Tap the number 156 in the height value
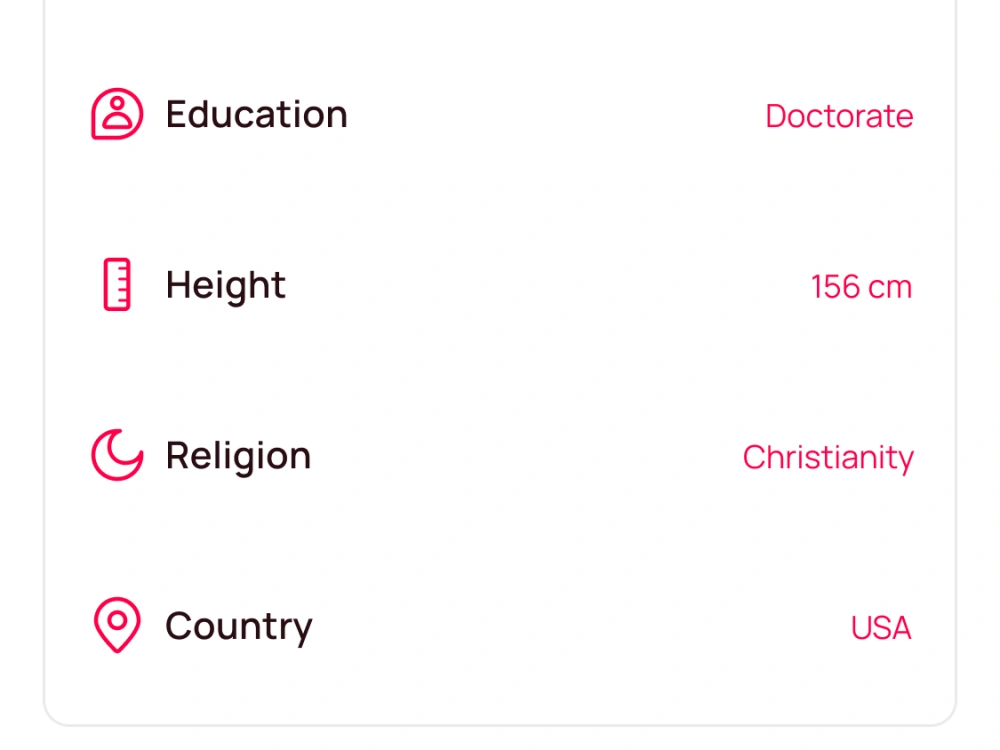 pyautogui.click(x=835, y=286)
